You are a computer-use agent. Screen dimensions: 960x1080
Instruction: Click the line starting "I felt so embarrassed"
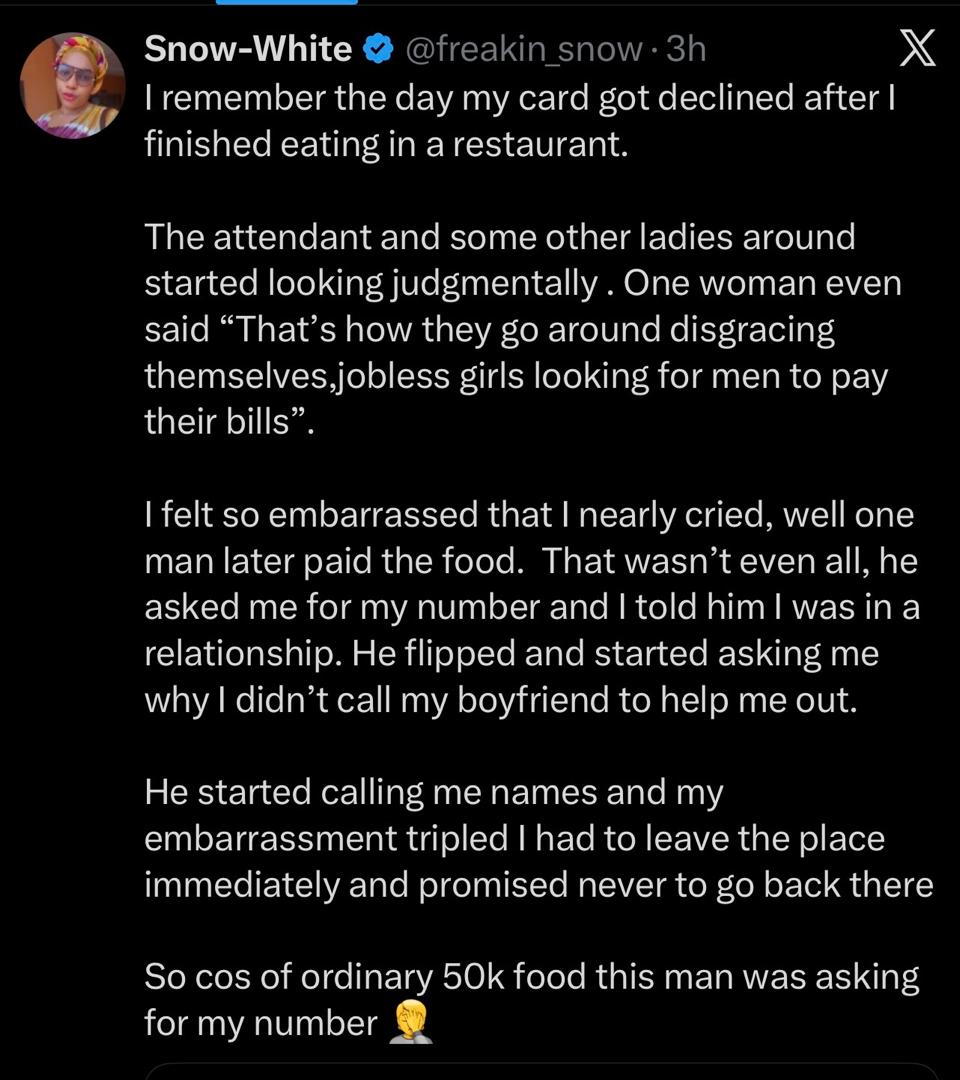529,515
